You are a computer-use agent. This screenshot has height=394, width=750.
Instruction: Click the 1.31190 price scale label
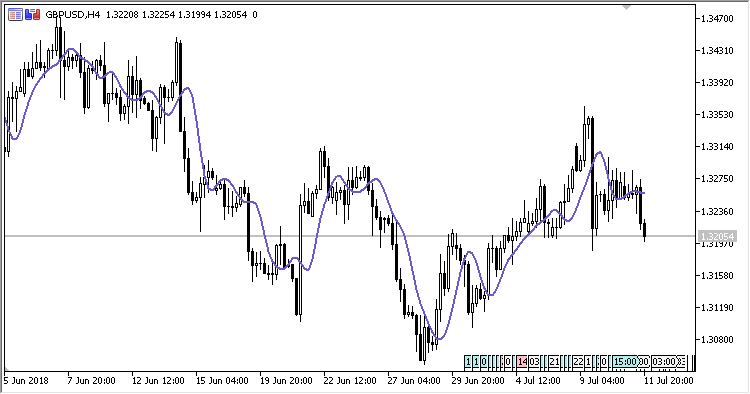(717, 307)
